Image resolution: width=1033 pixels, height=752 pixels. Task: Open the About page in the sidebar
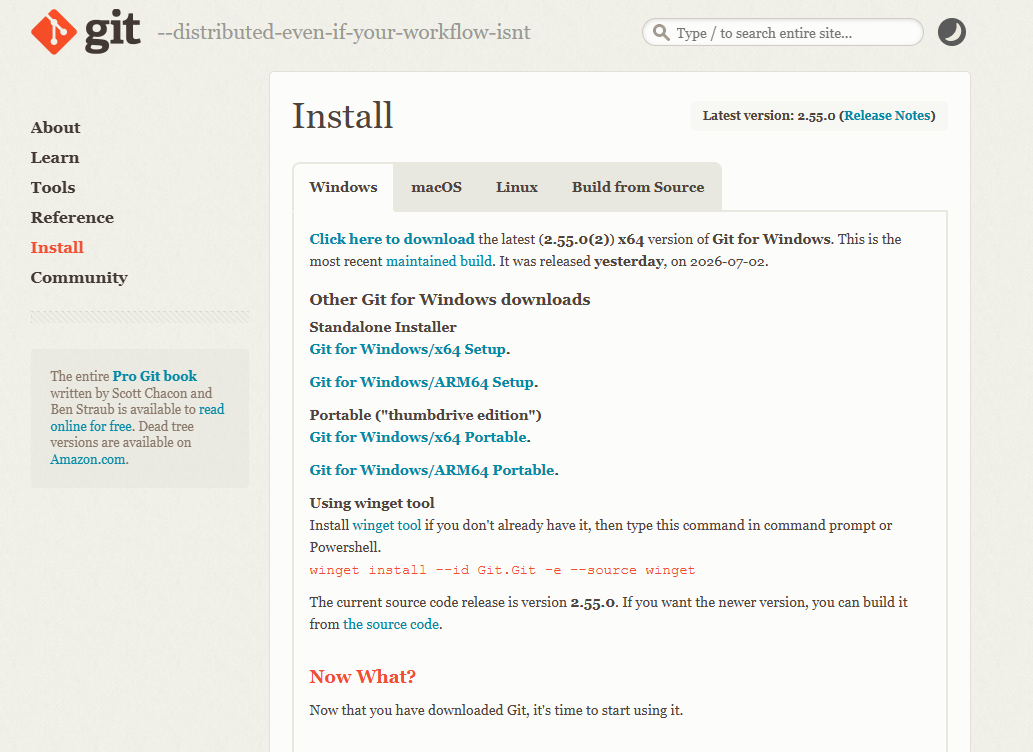[55, 128]
